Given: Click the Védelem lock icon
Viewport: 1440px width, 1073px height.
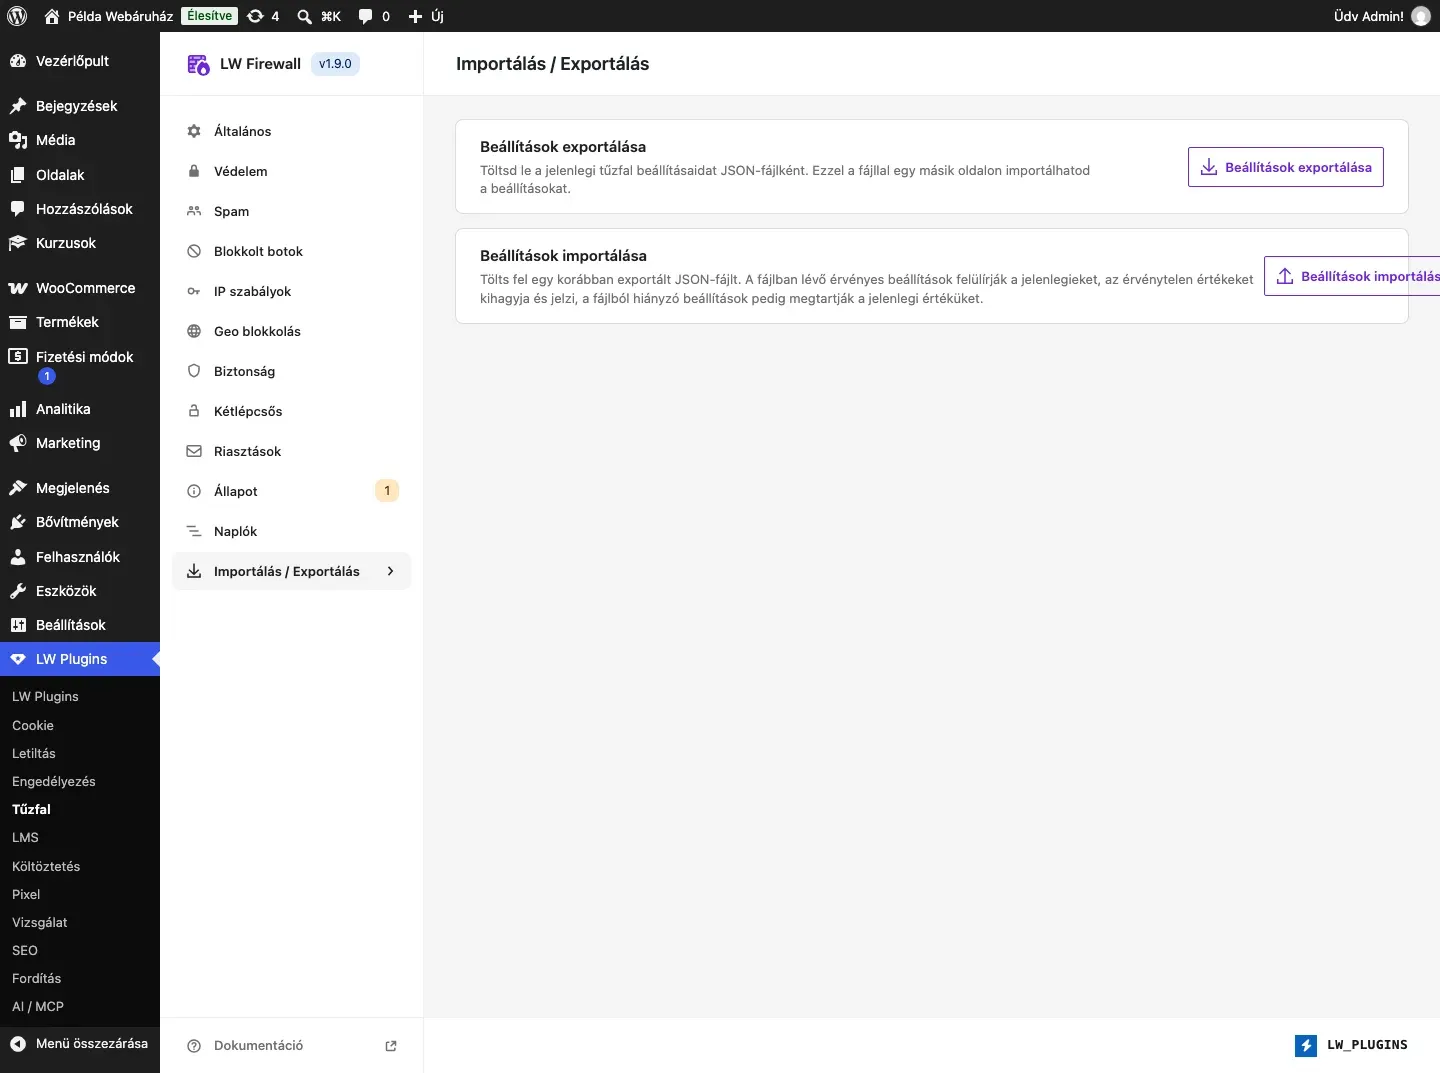Looking at the screenshot, I should [x=194, y=171].
